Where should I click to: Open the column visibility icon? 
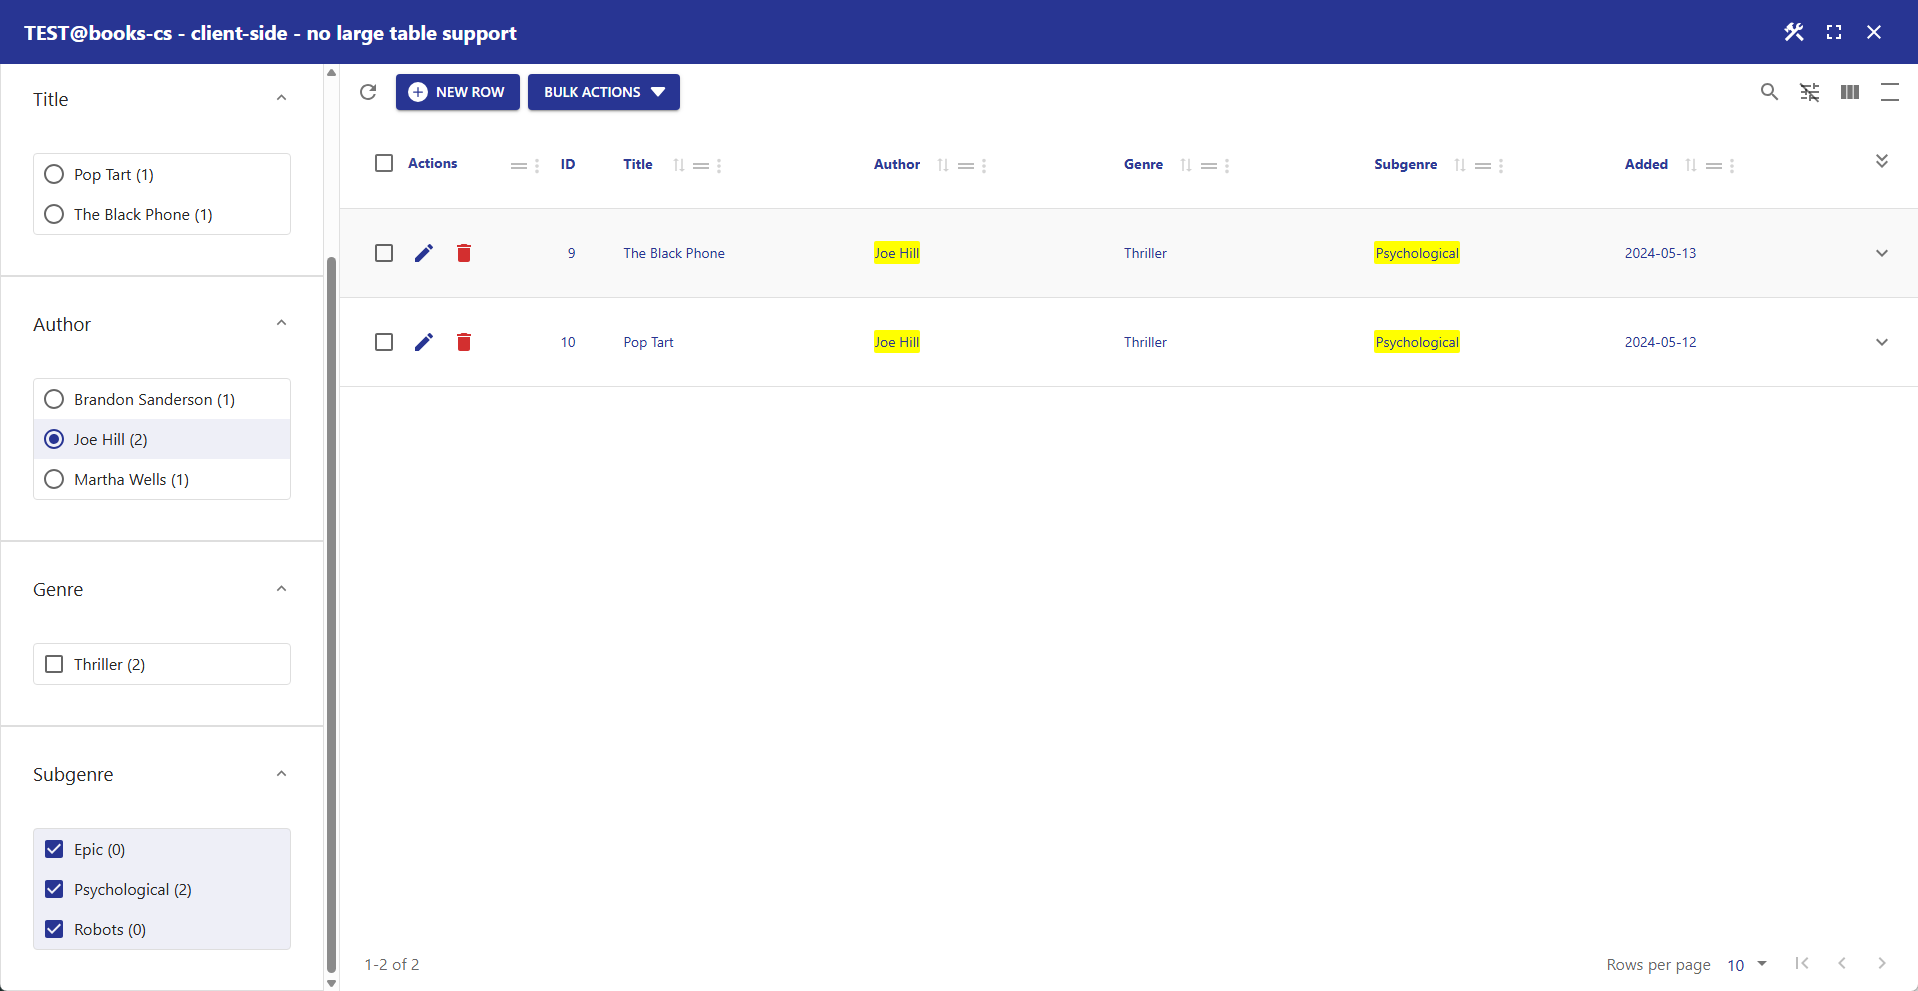pyautogui.click(x=1850, y=92)
